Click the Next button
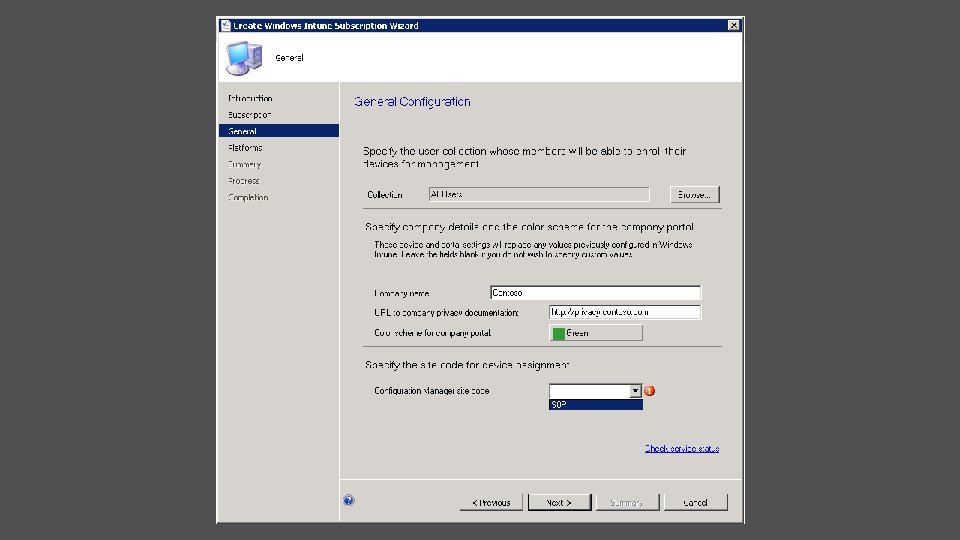 pos(560,503)
